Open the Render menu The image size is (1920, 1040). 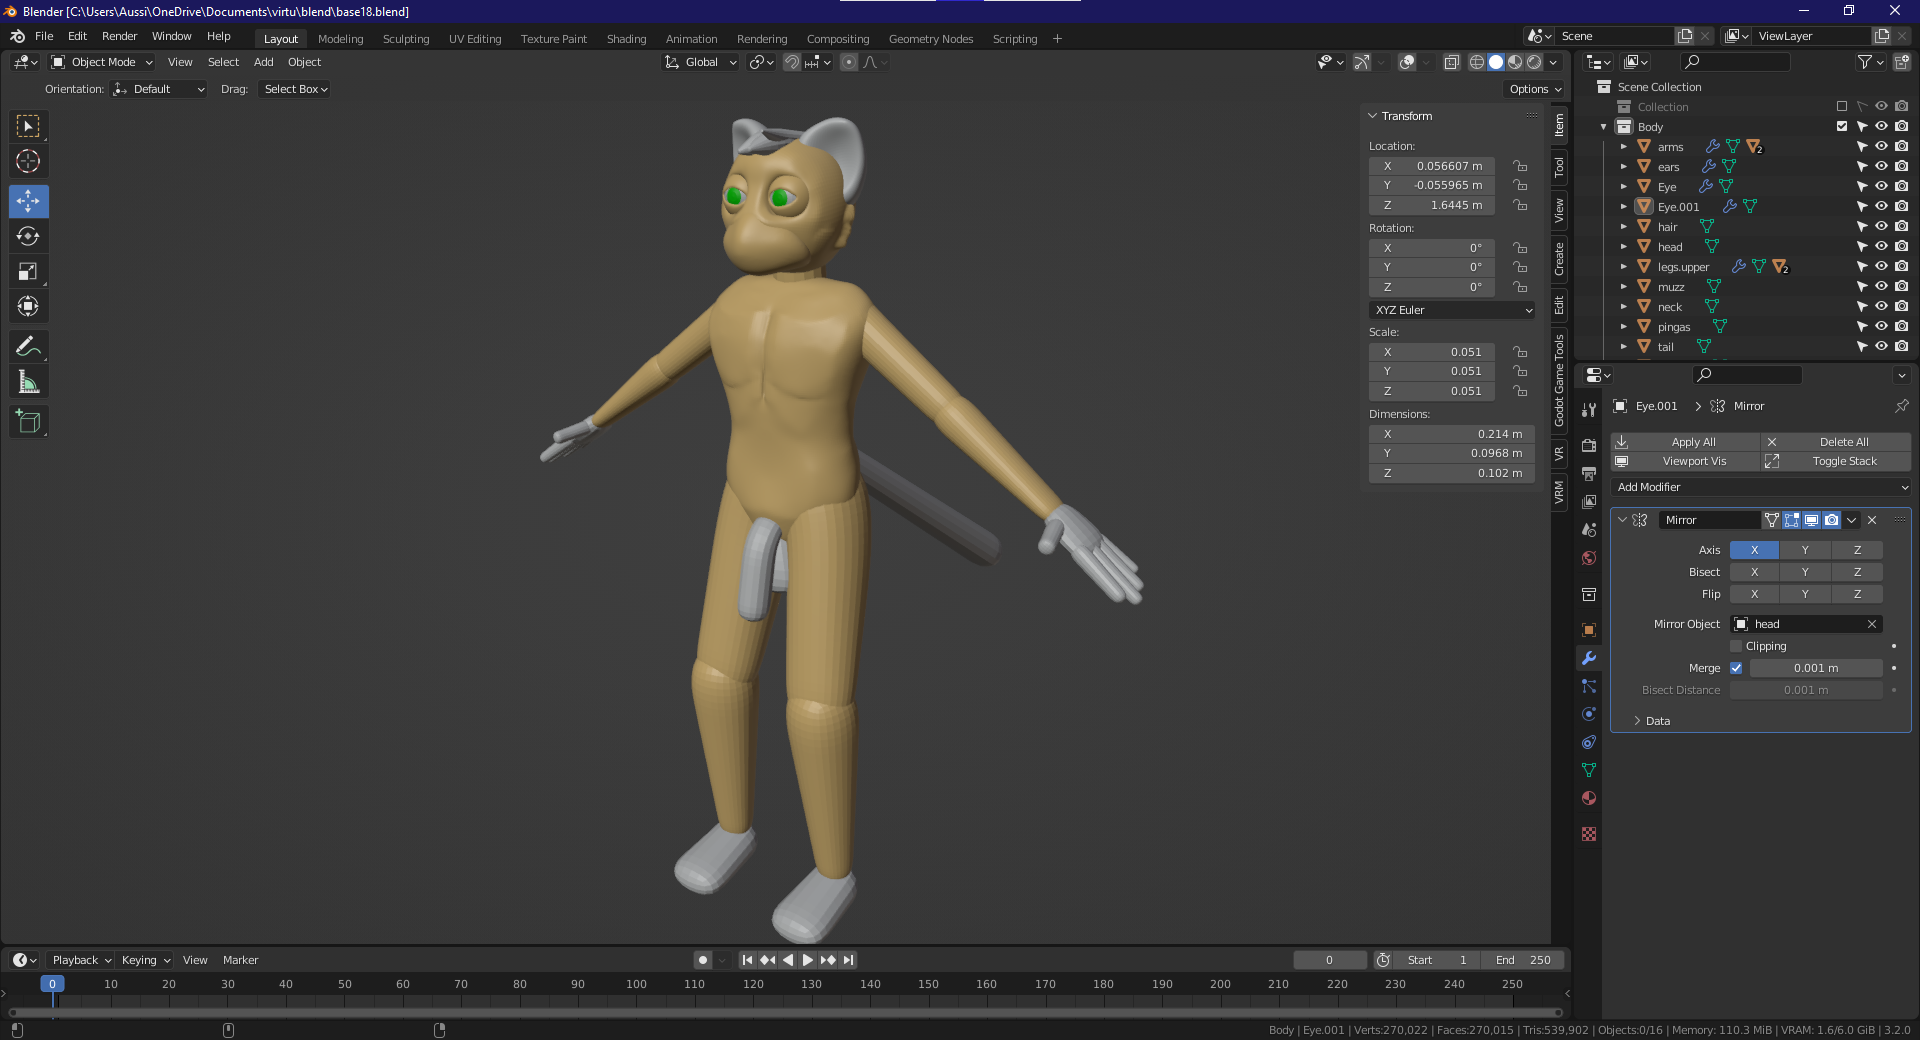[x=119, y=36]
